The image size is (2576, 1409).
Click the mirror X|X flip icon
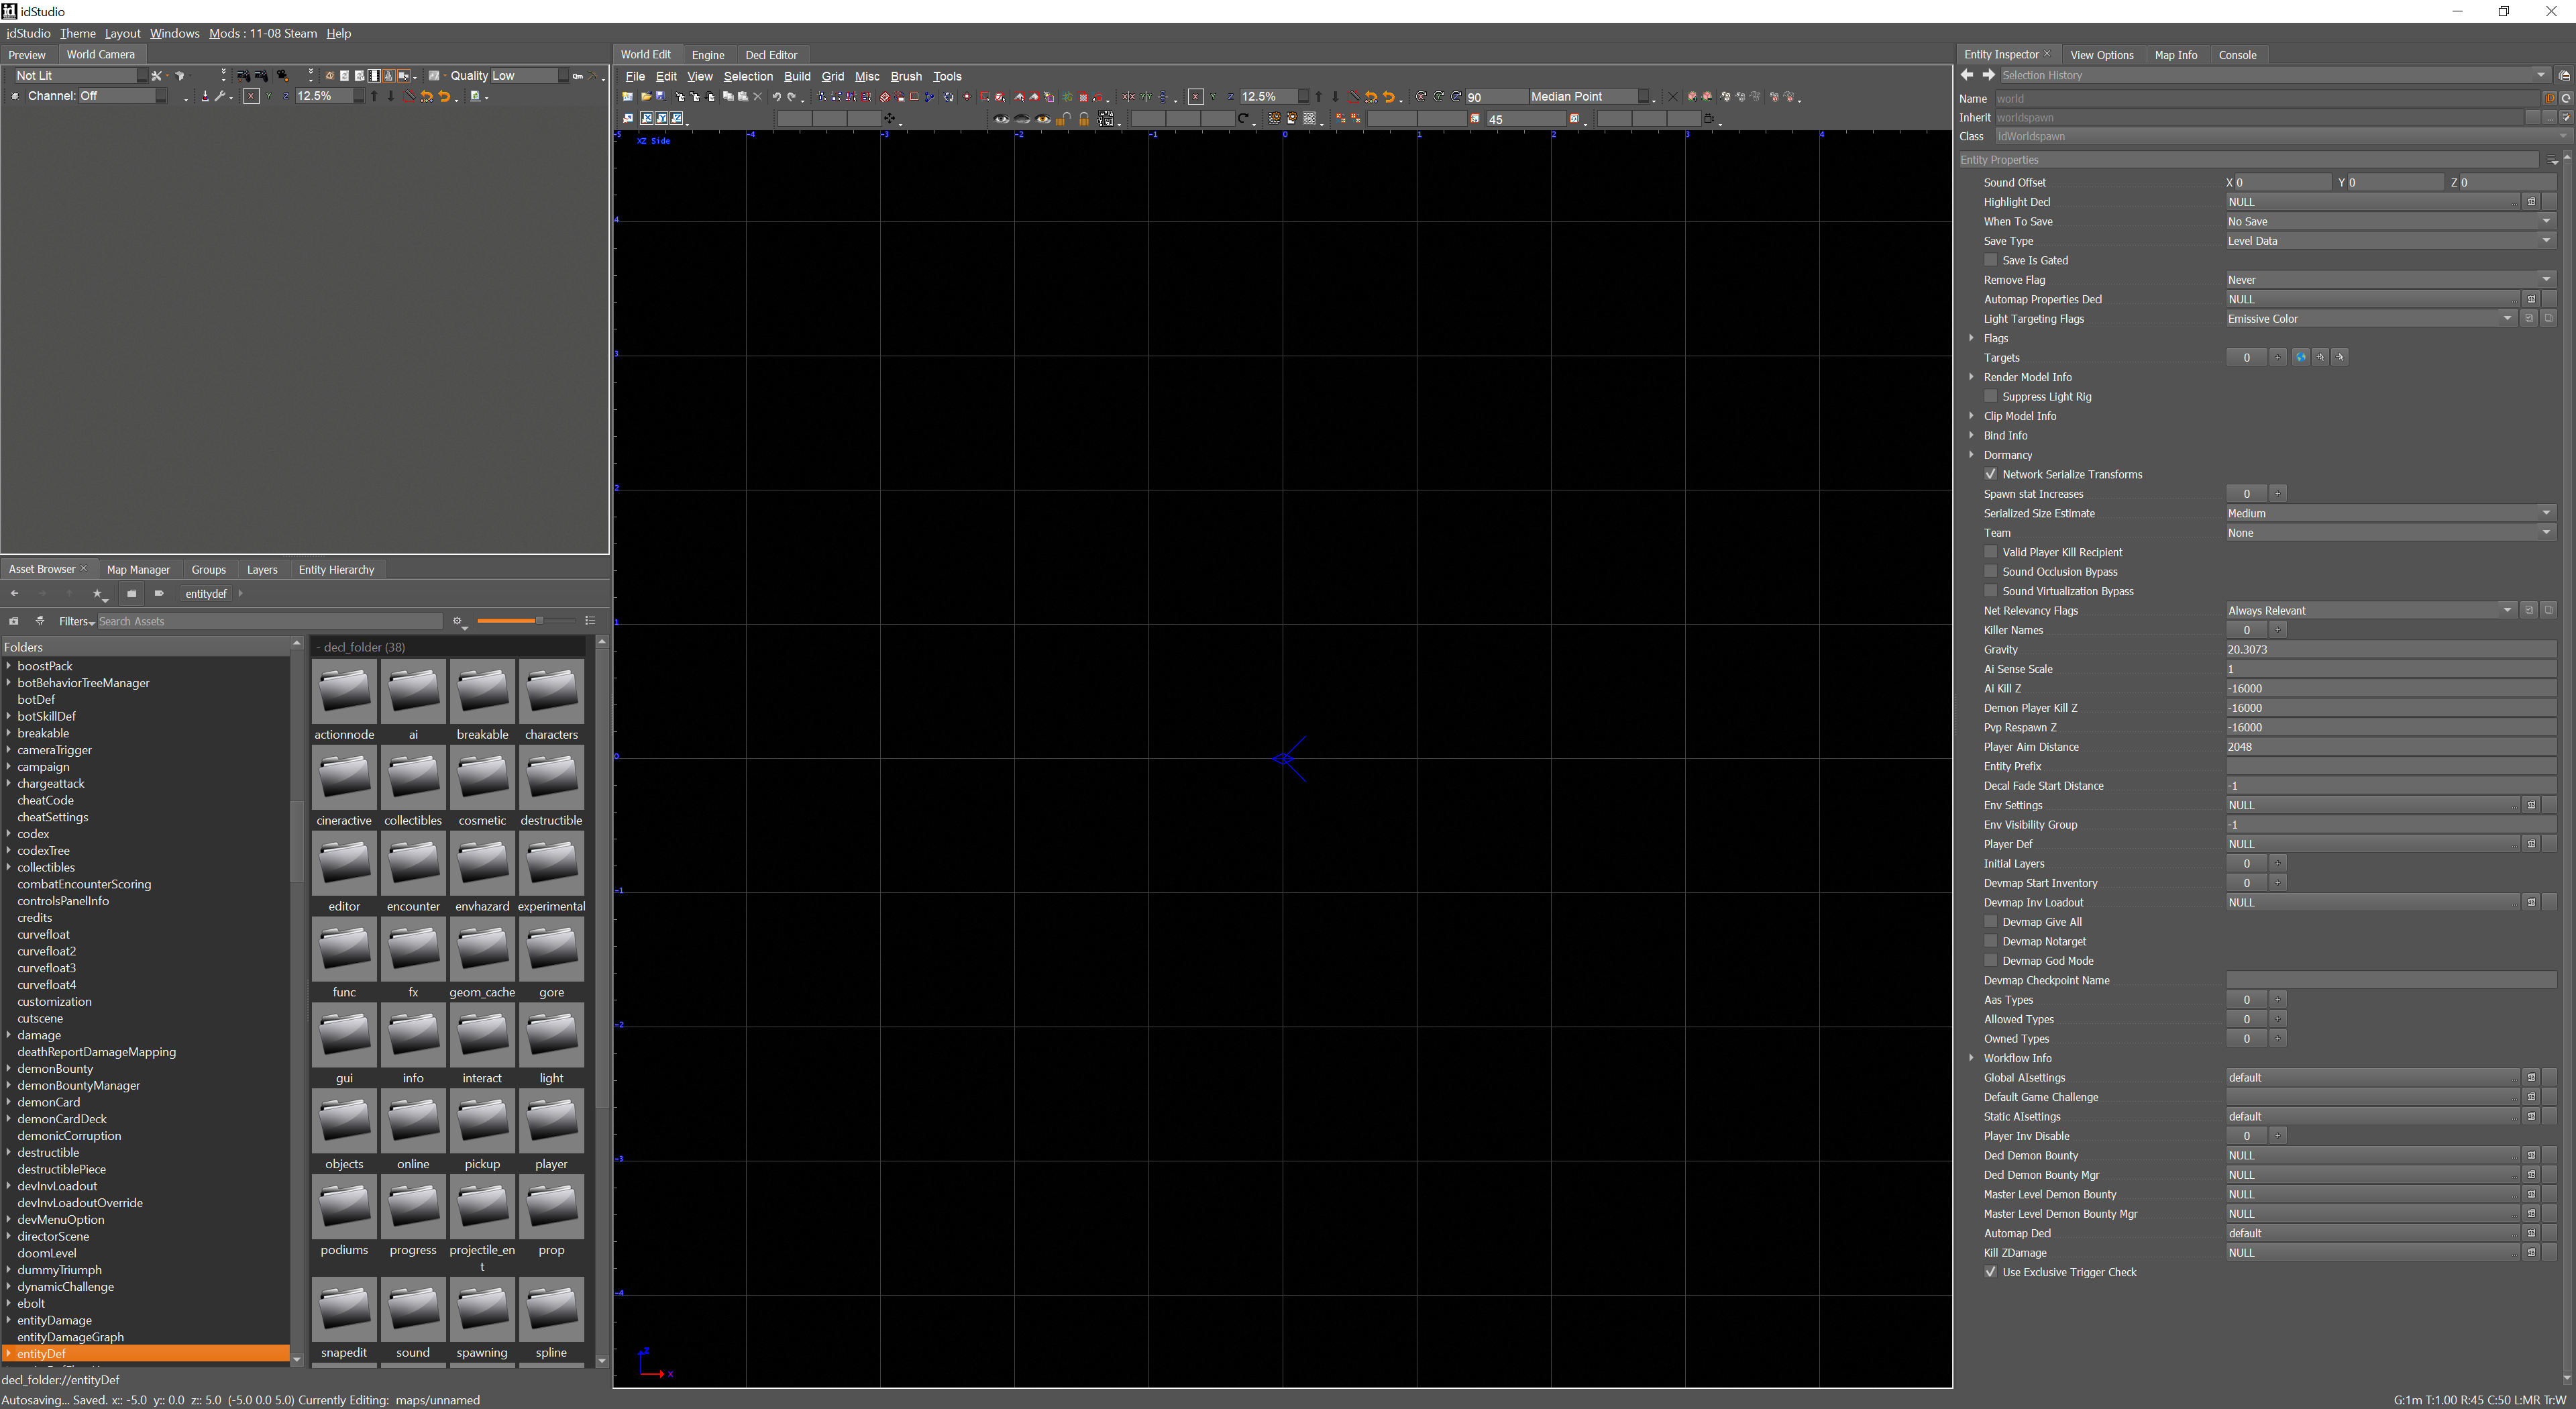tap(1129, 97)
